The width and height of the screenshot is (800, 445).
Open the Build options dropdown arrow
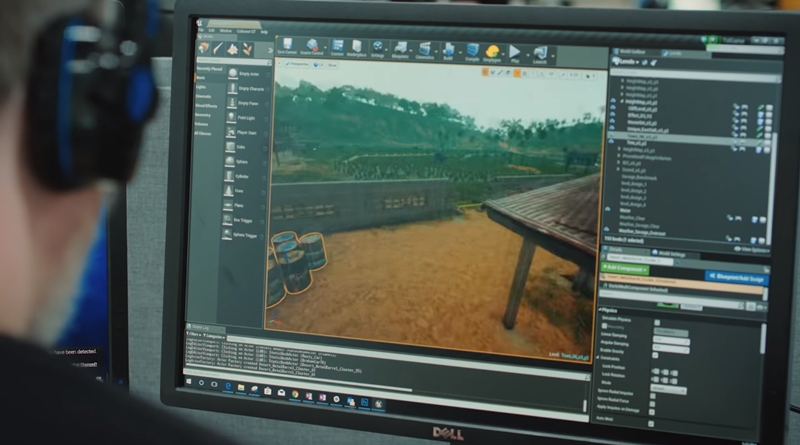pyautogui.click(x=460, y=51)
